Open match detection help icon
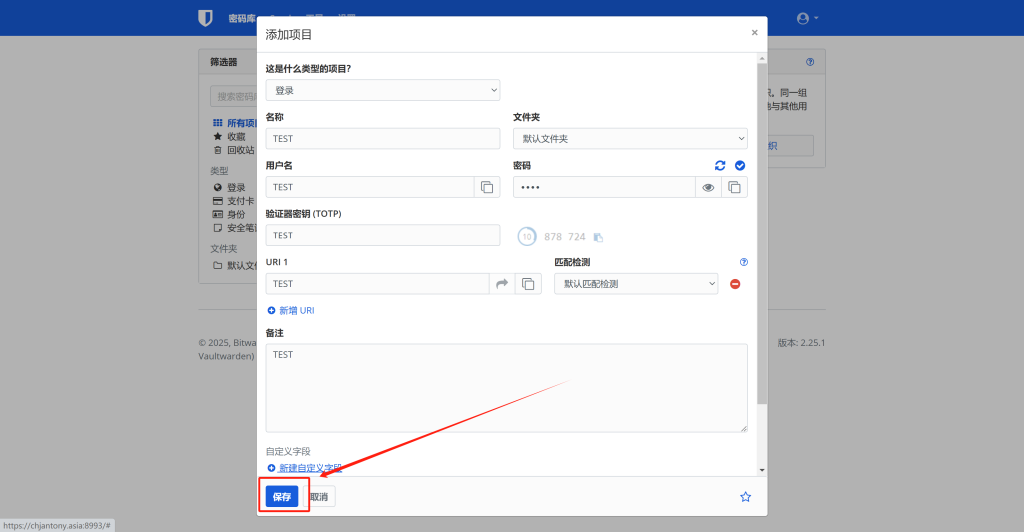 (743, 262)
